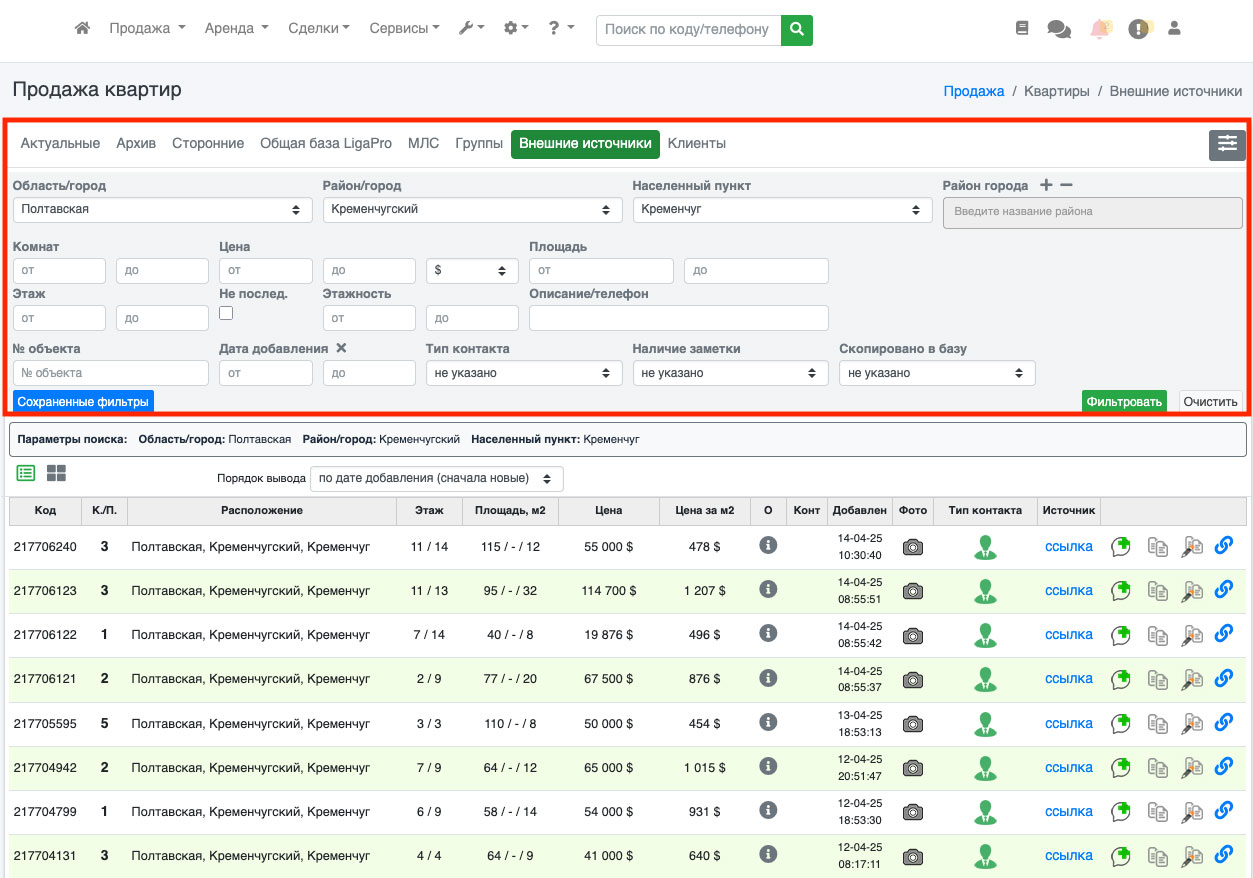
Task: Clear date with X near Дата добавления
Action: pos(341,348)
